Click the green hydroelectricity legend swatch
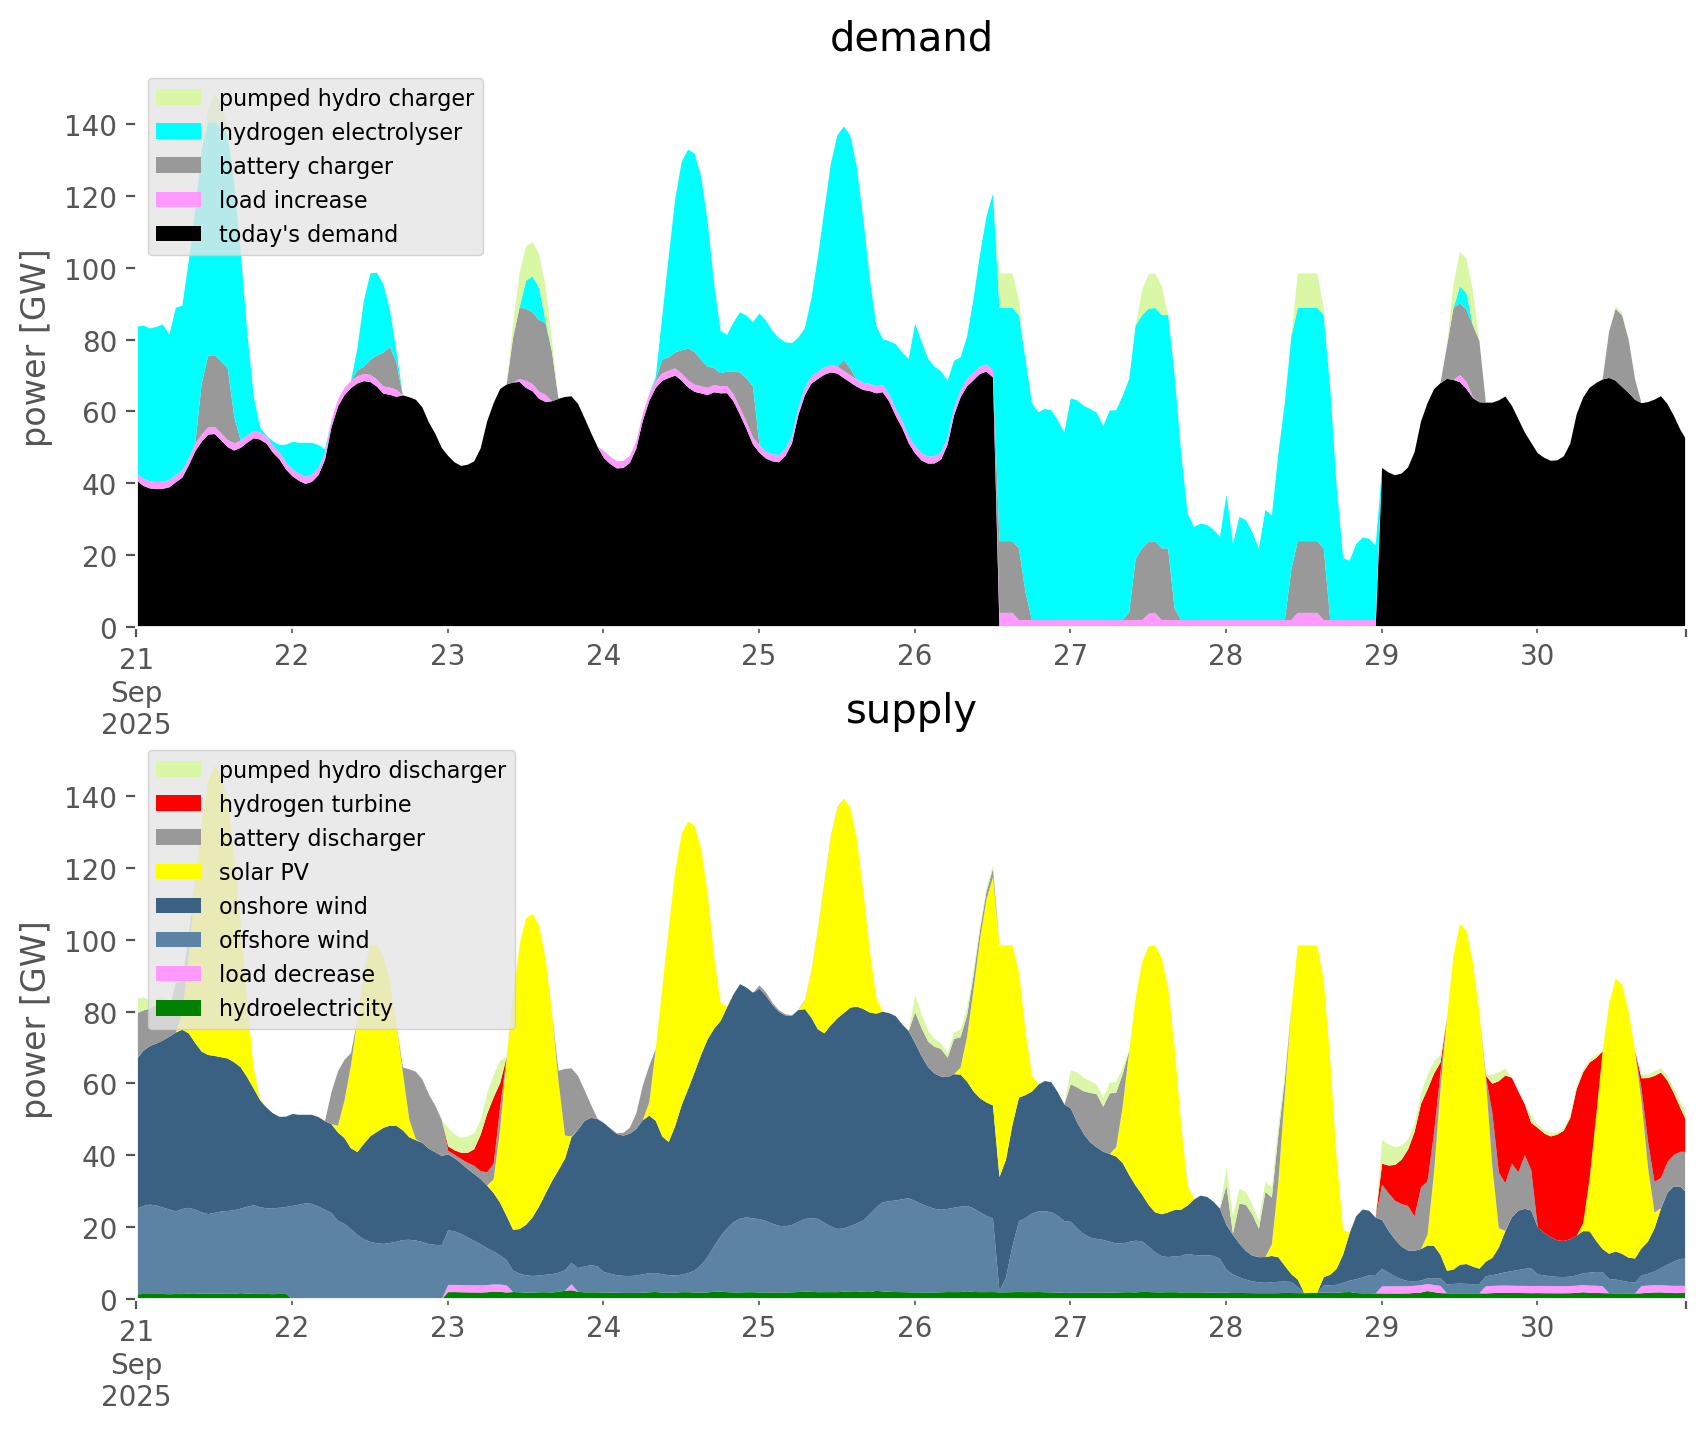The height and width of the screenshot is (1431, 1706). tap(180, 1008)
